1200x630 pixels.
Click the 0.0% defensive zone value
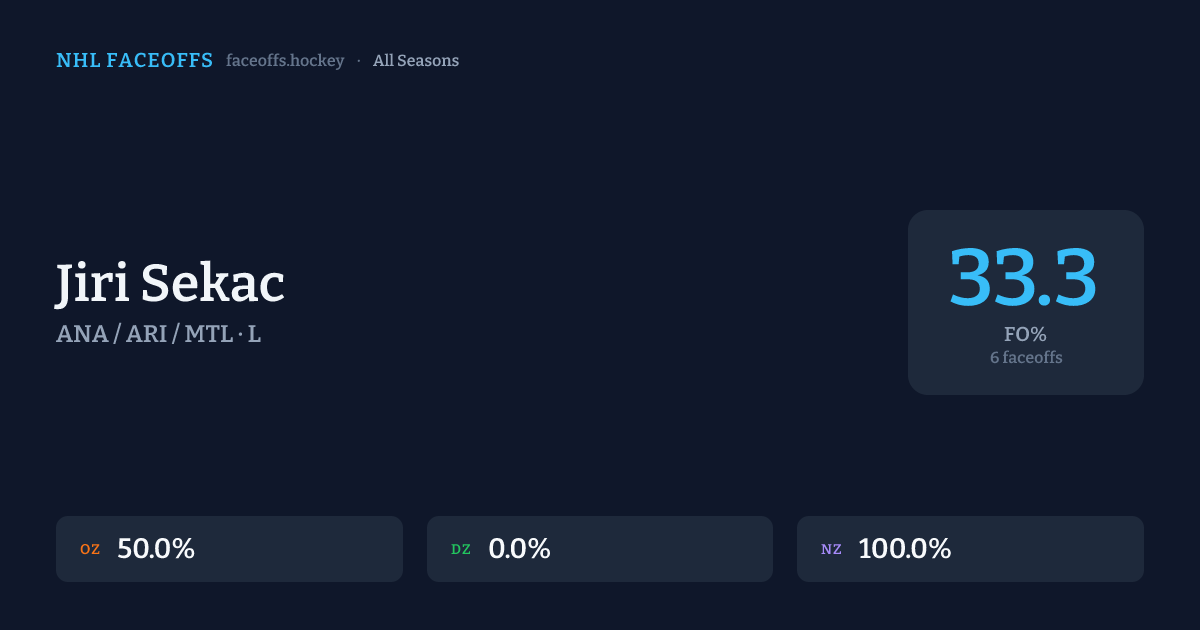[519, 549]
